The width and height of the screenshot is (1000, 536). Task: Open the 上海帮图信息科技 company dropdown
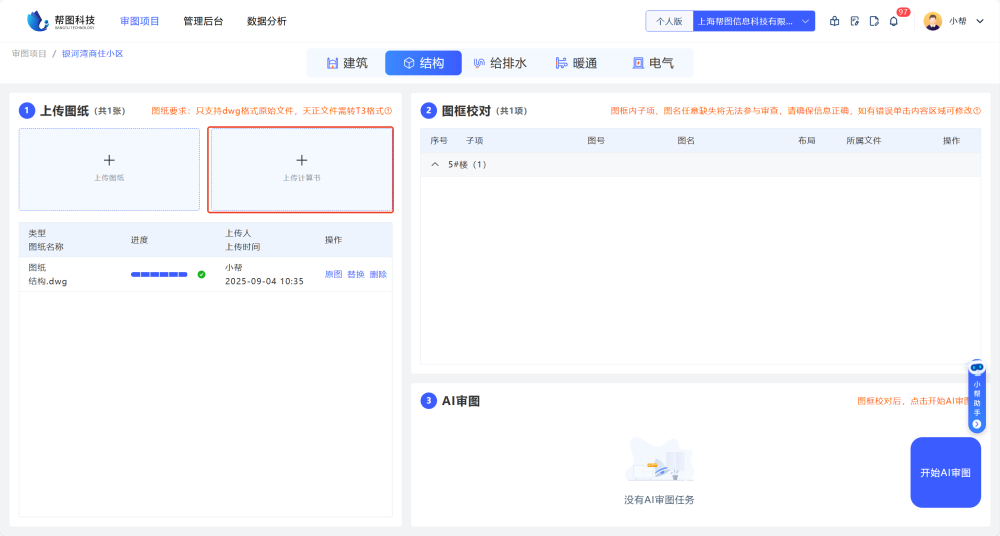click(x=754, y=21)
